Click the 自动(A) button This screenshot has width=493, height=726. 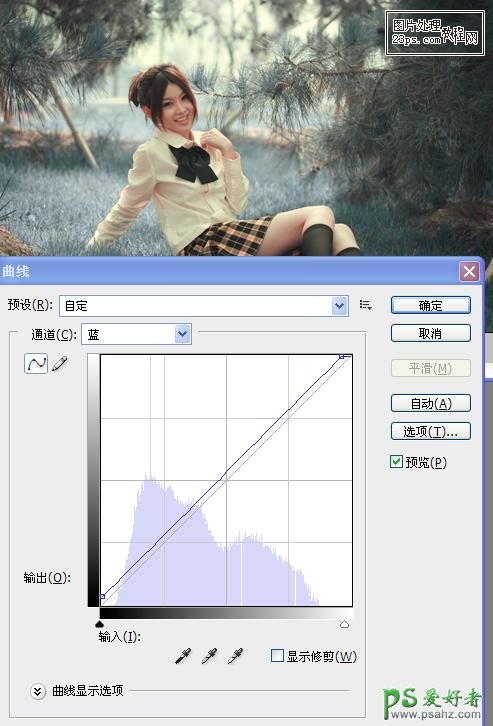[431, 403]
